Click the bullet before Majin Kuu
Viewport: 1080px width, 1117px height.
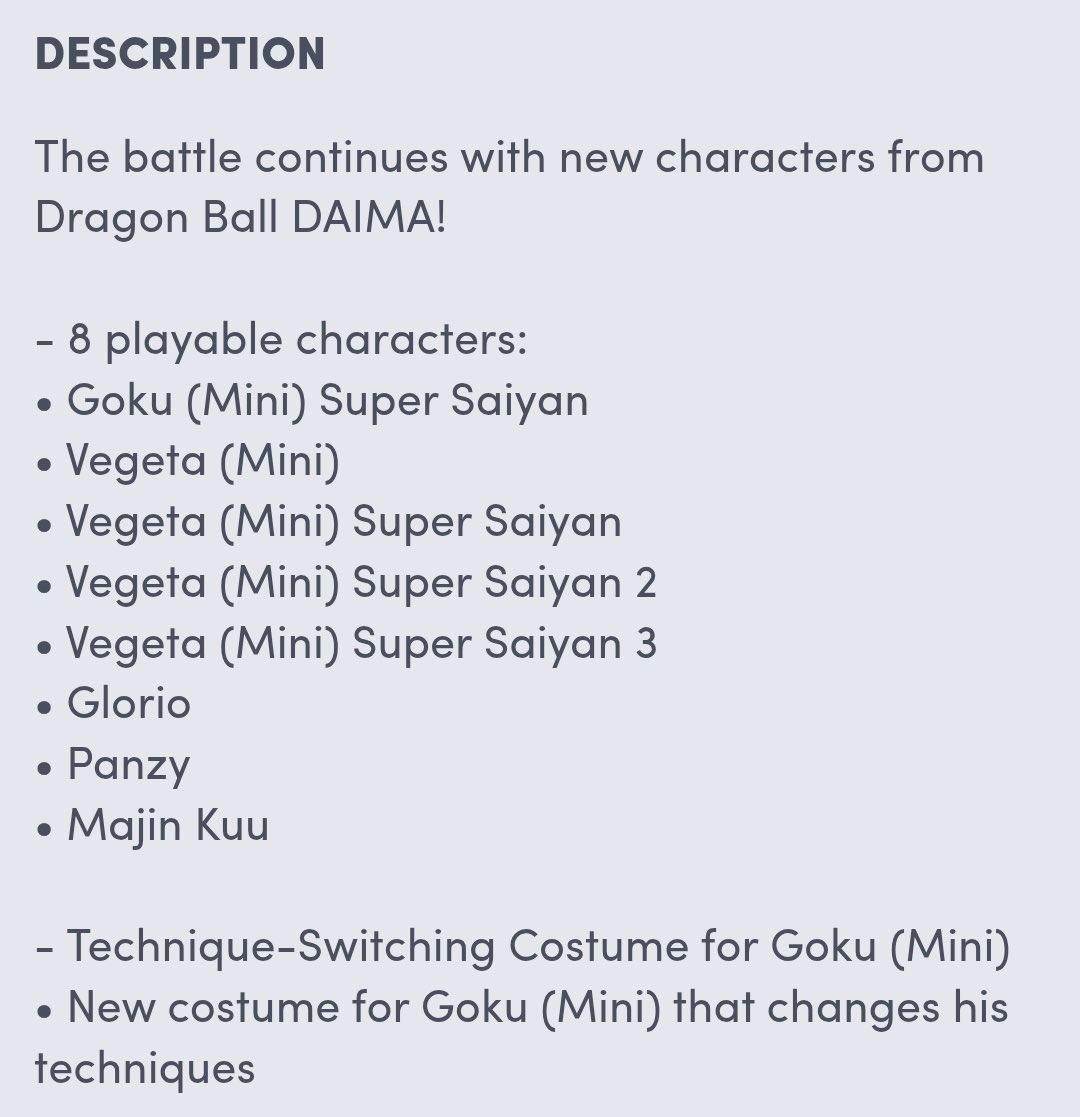pos(45,829)
